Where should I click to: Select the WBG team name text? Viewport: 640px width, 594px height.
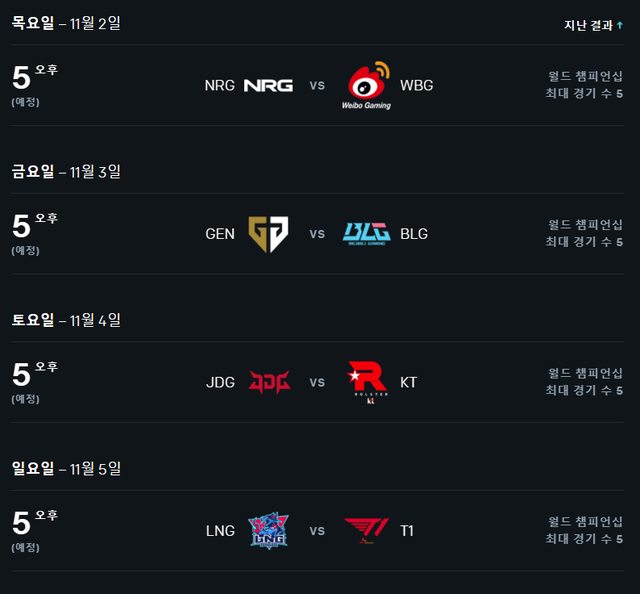[416, 85]
